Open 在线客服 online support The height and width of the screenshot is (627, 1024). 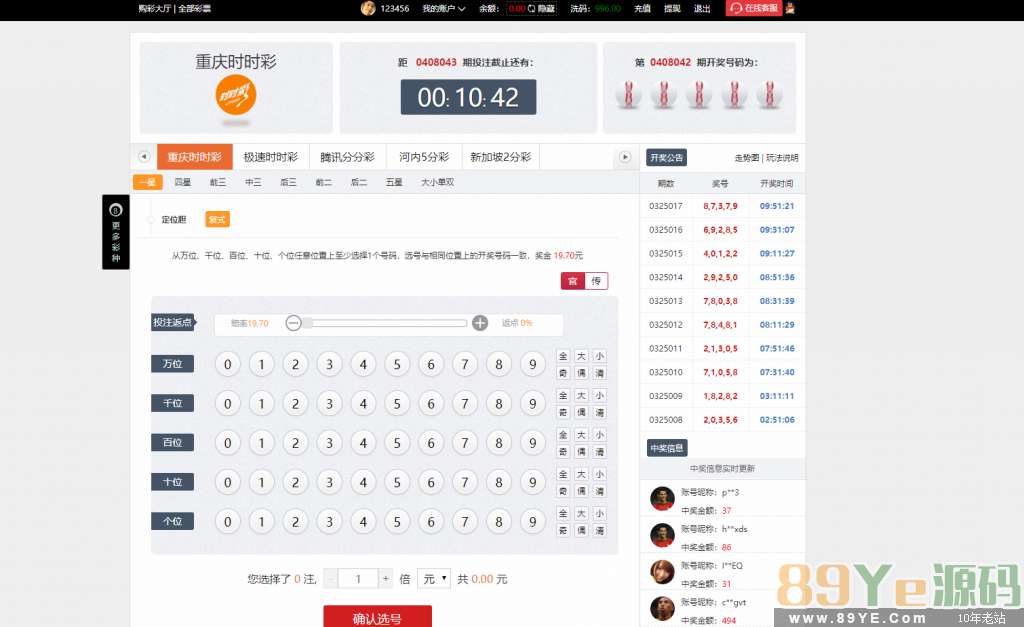754,8
